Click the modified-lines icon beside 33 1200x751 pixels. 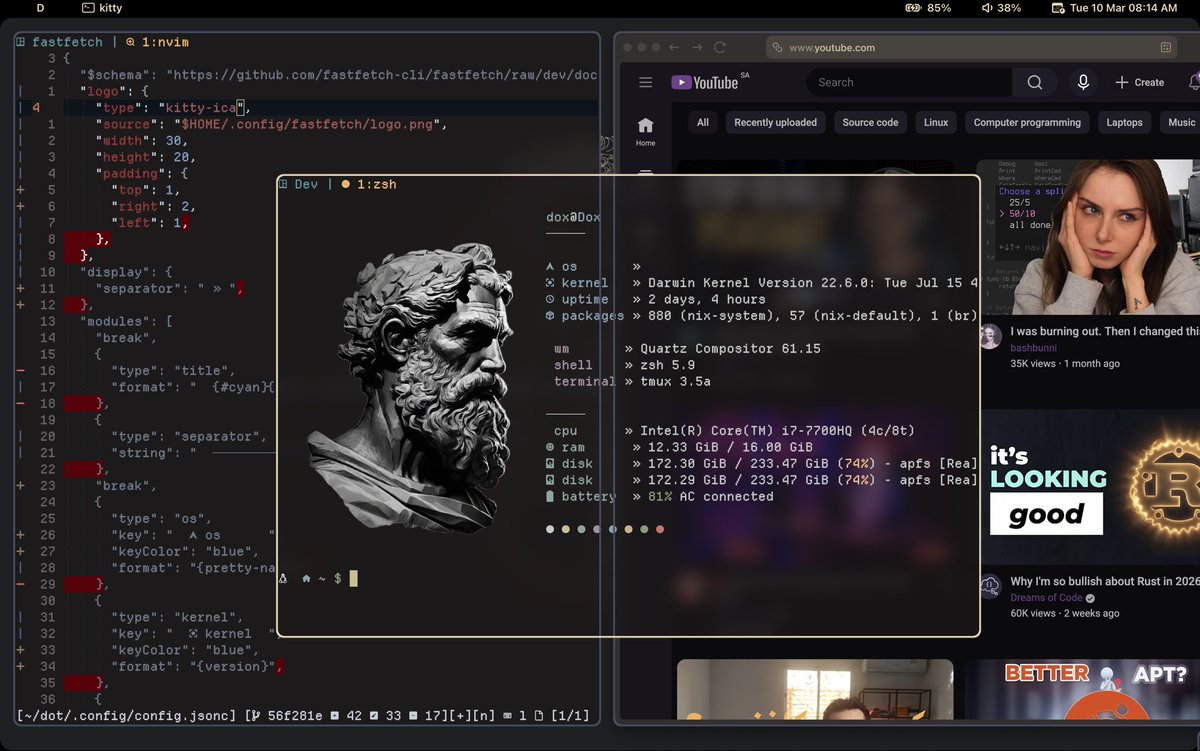point(375,716)
